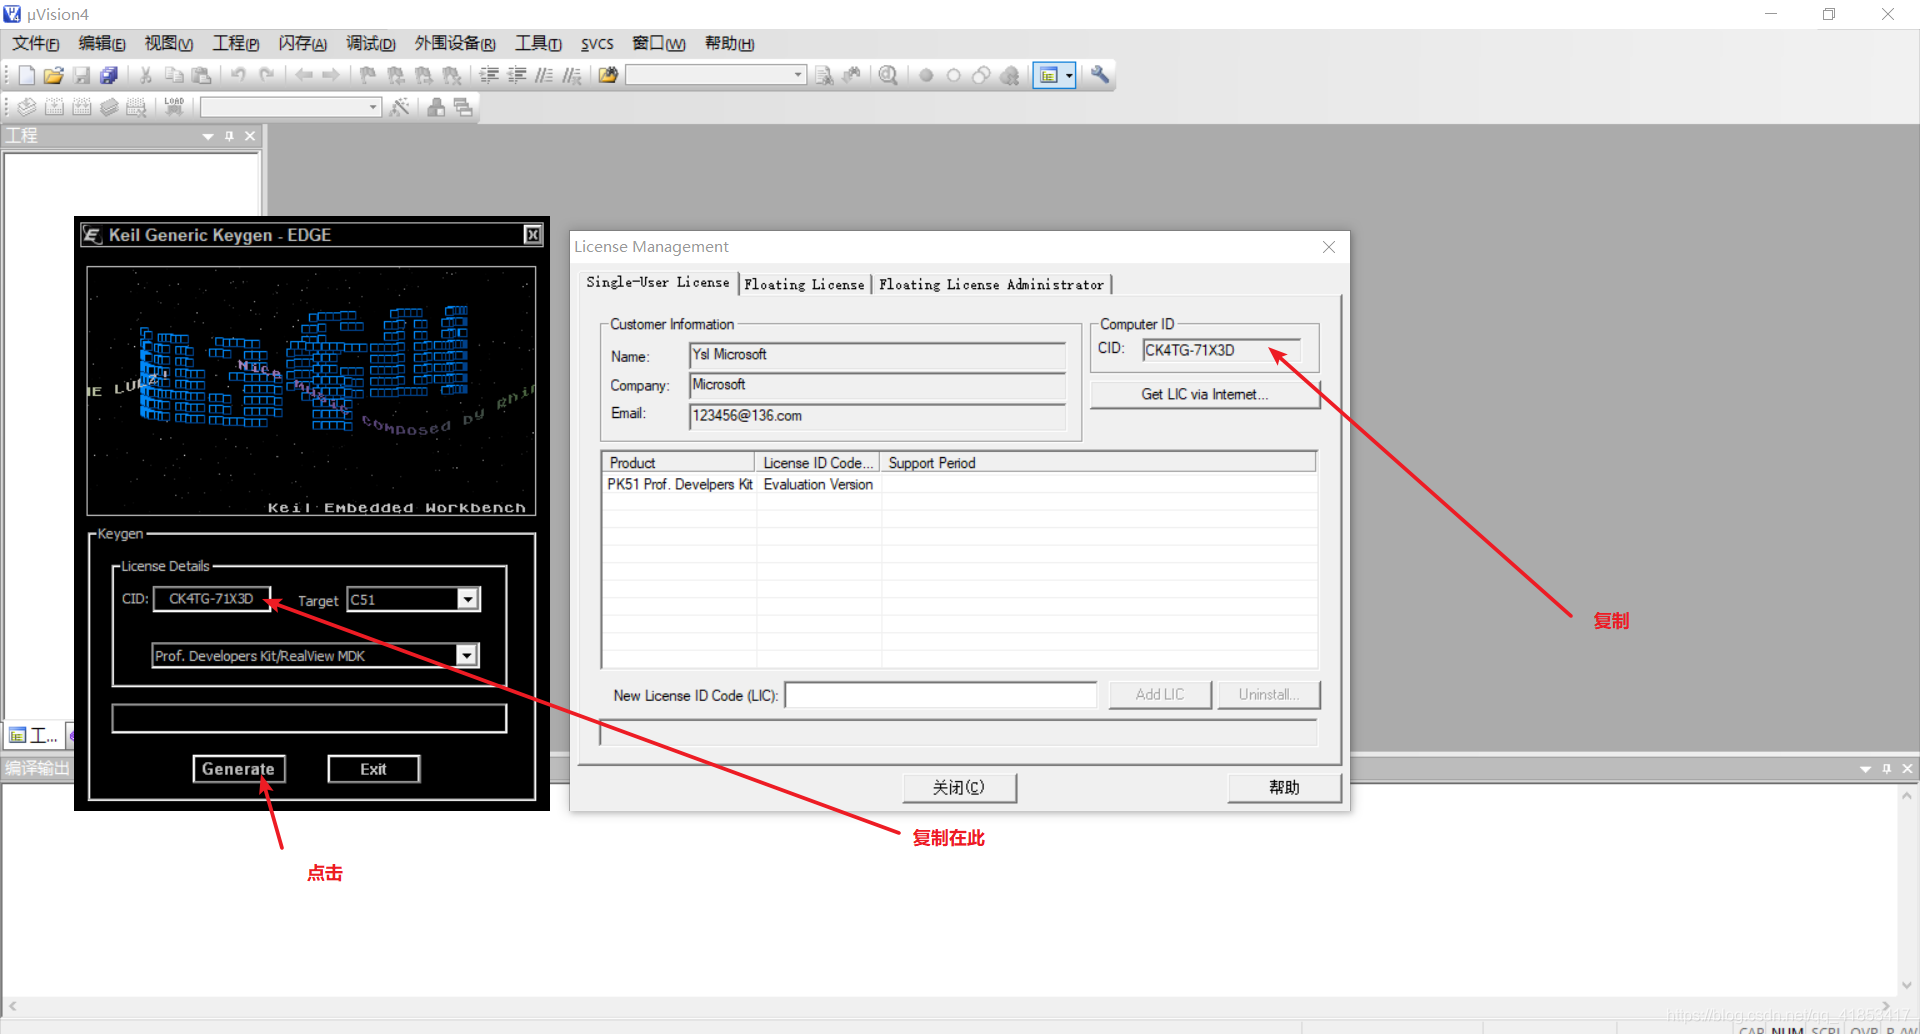
Task: Open Target Options magic wand icon
Action: click(x=400, y=106)
